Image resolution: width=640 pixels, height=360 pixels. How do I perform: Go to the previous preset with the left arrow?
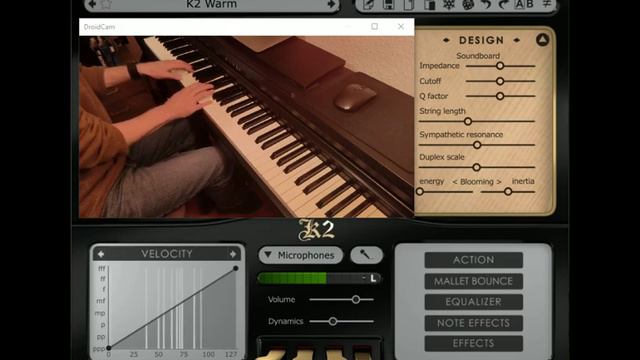click(92, 4)
